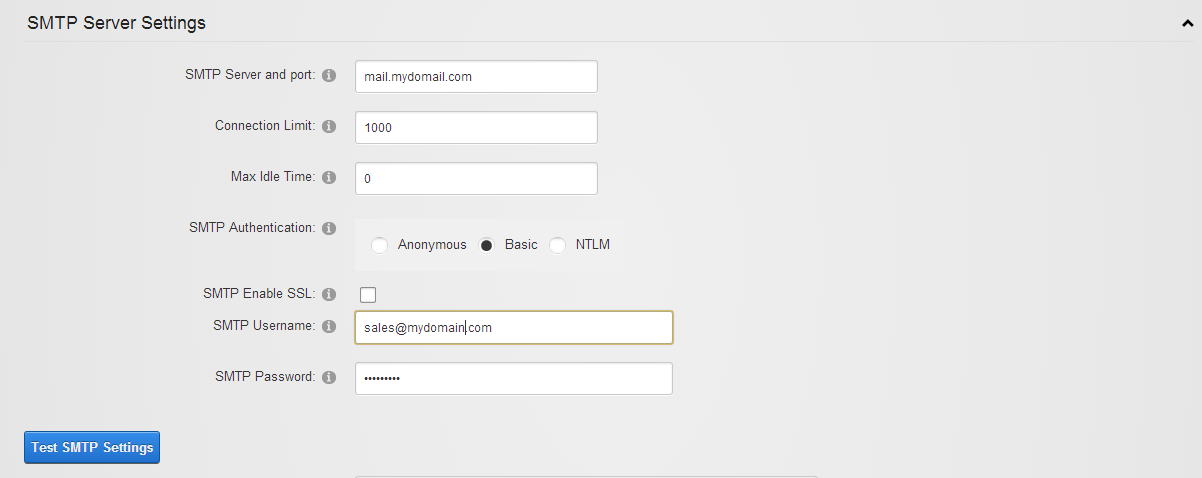Click the Max Idle Time input field

coord(476,178)
